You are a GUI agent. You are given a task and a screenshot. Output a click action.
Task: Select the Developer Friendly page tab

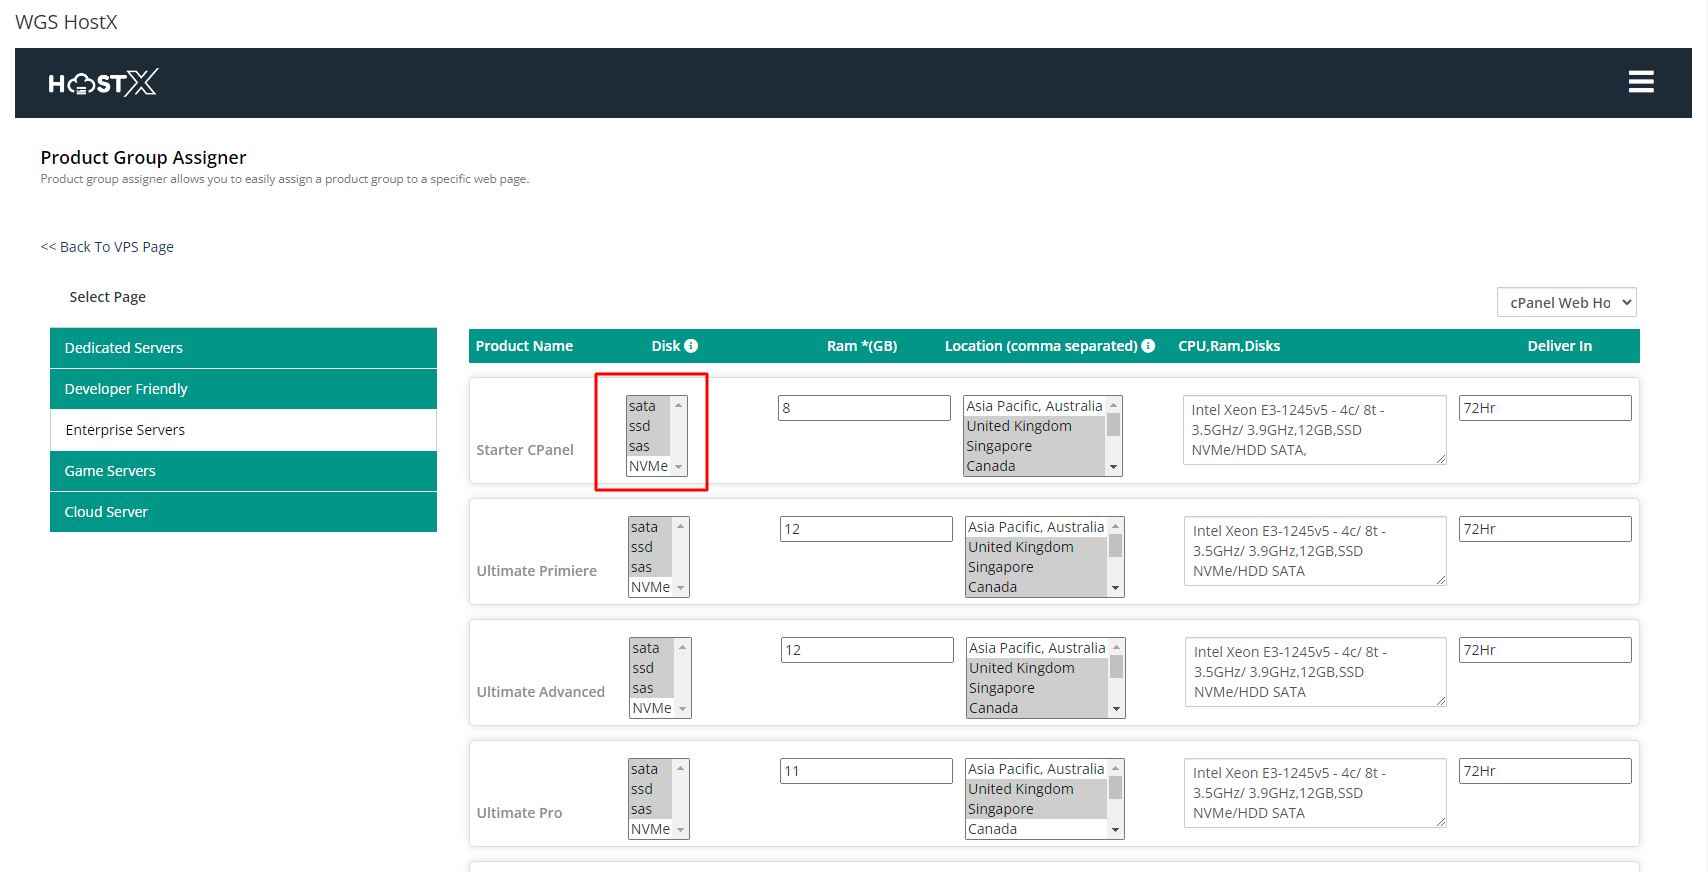pos(243,389)
